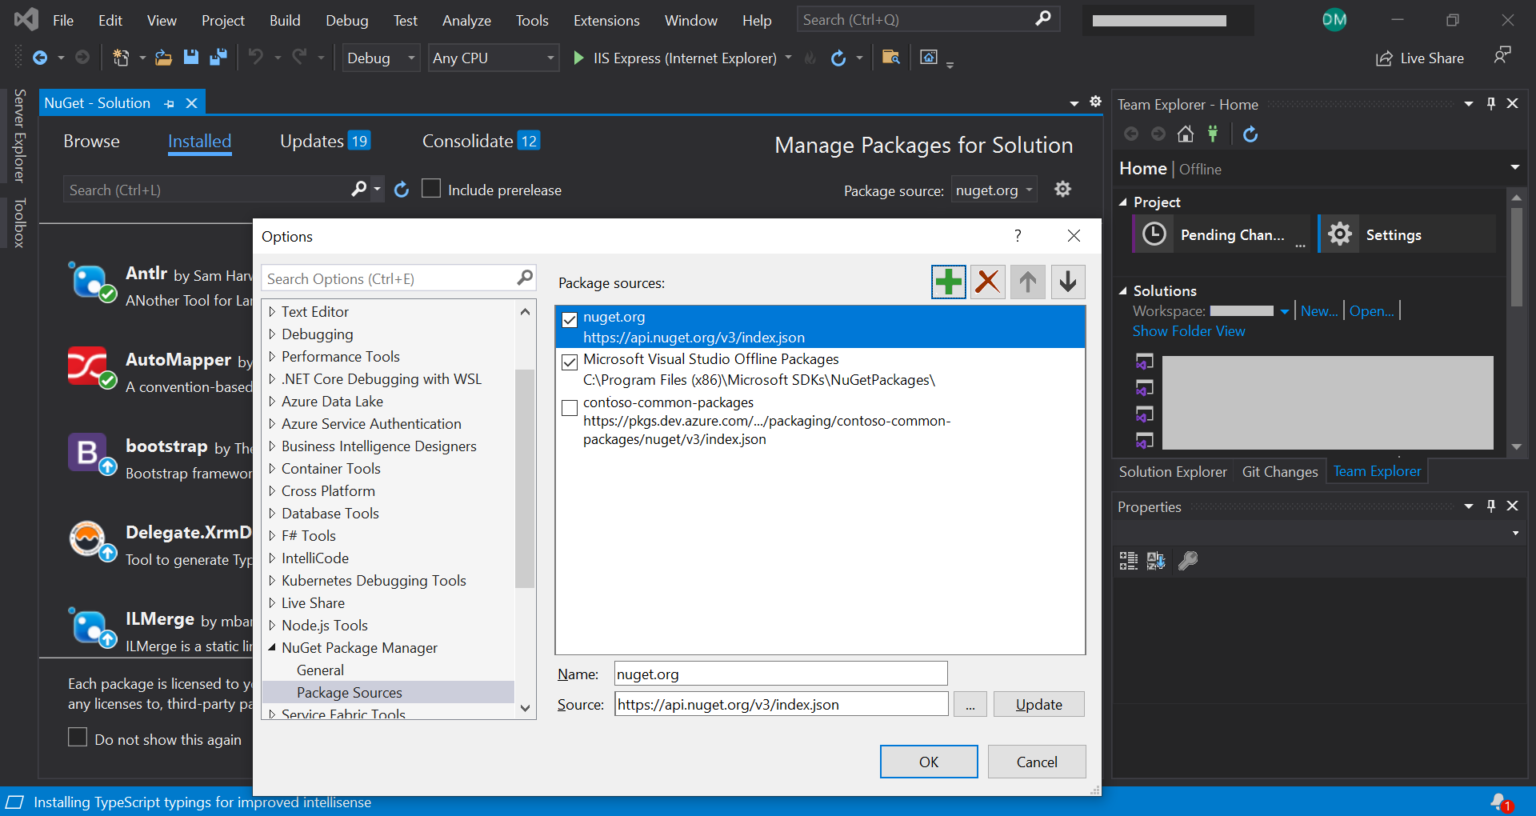The width and height of the screenshot is (1536, 816).
Task: Collapse the NuGet Package Manager node
Action: pyautogui.click(x=271, y=647)
